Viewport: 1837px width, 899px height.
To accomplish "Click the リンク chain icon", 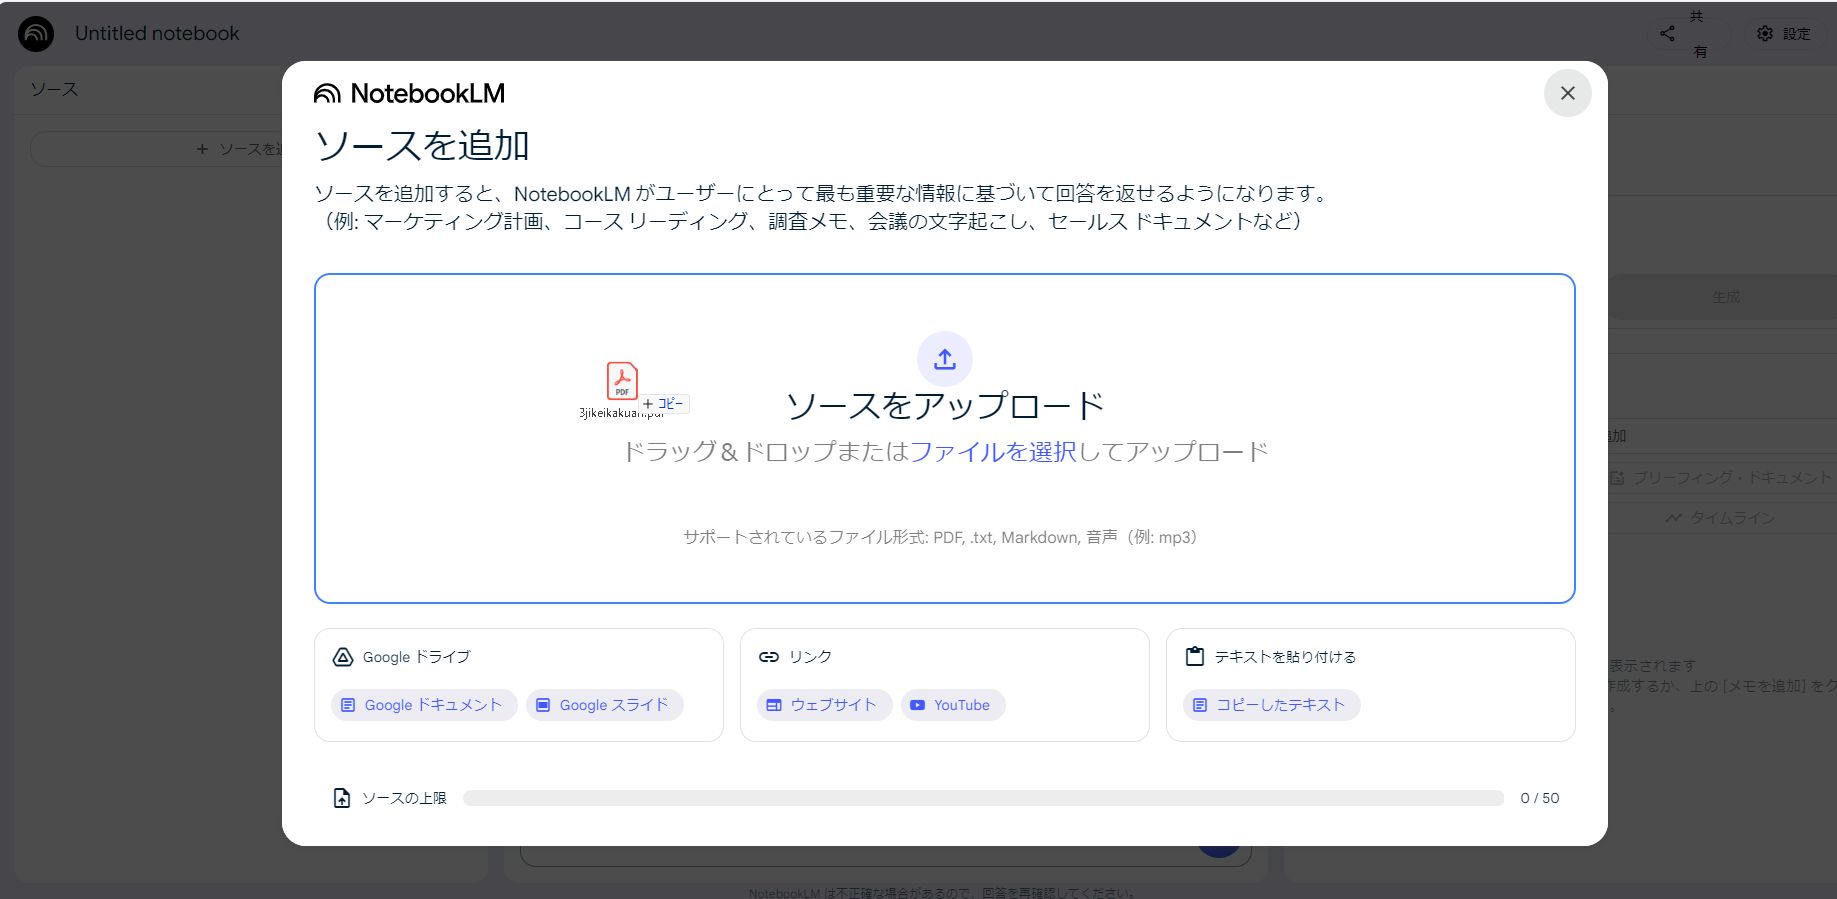I will [x=768, y=657].
